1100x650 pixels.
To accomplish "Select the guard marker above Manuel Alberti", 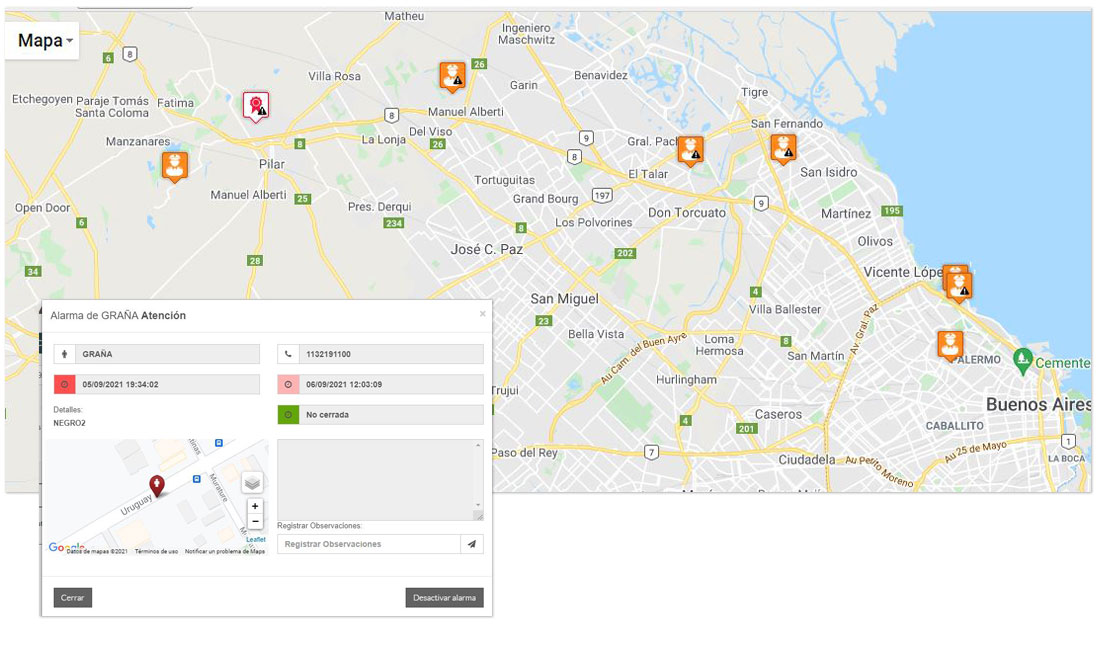I will (452, 76).
